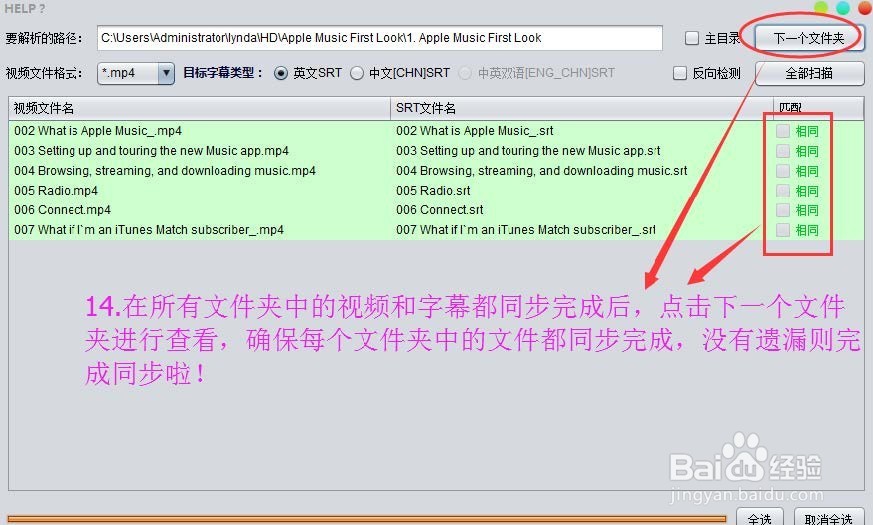Select 003 Setting up and touring the new Music app.mp4
The width and height of the screenshot is (873, 525).
pyautogui.click(x=151, y=151)
